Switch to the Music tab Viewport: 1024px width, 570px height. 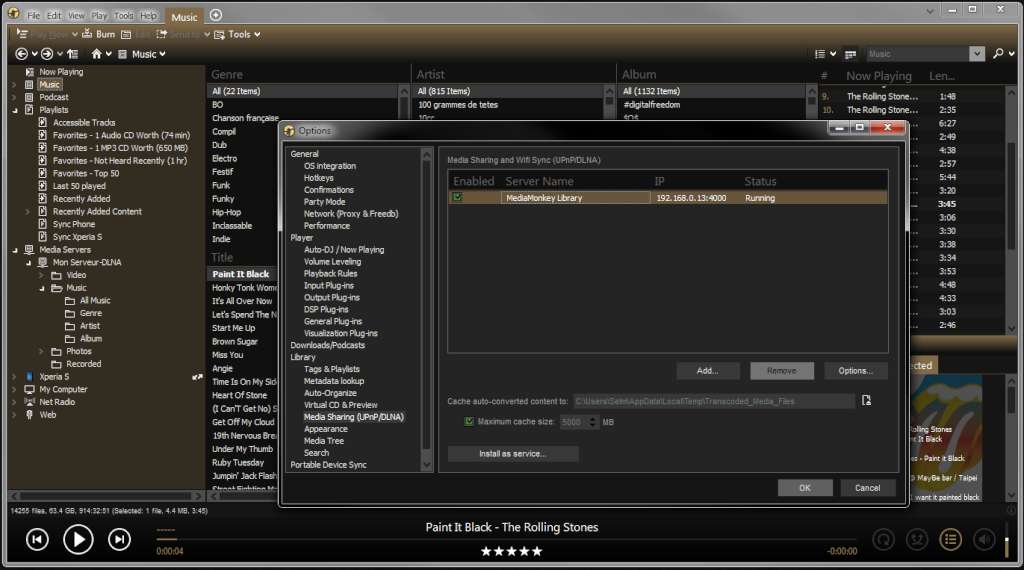[x=184, y=17]
